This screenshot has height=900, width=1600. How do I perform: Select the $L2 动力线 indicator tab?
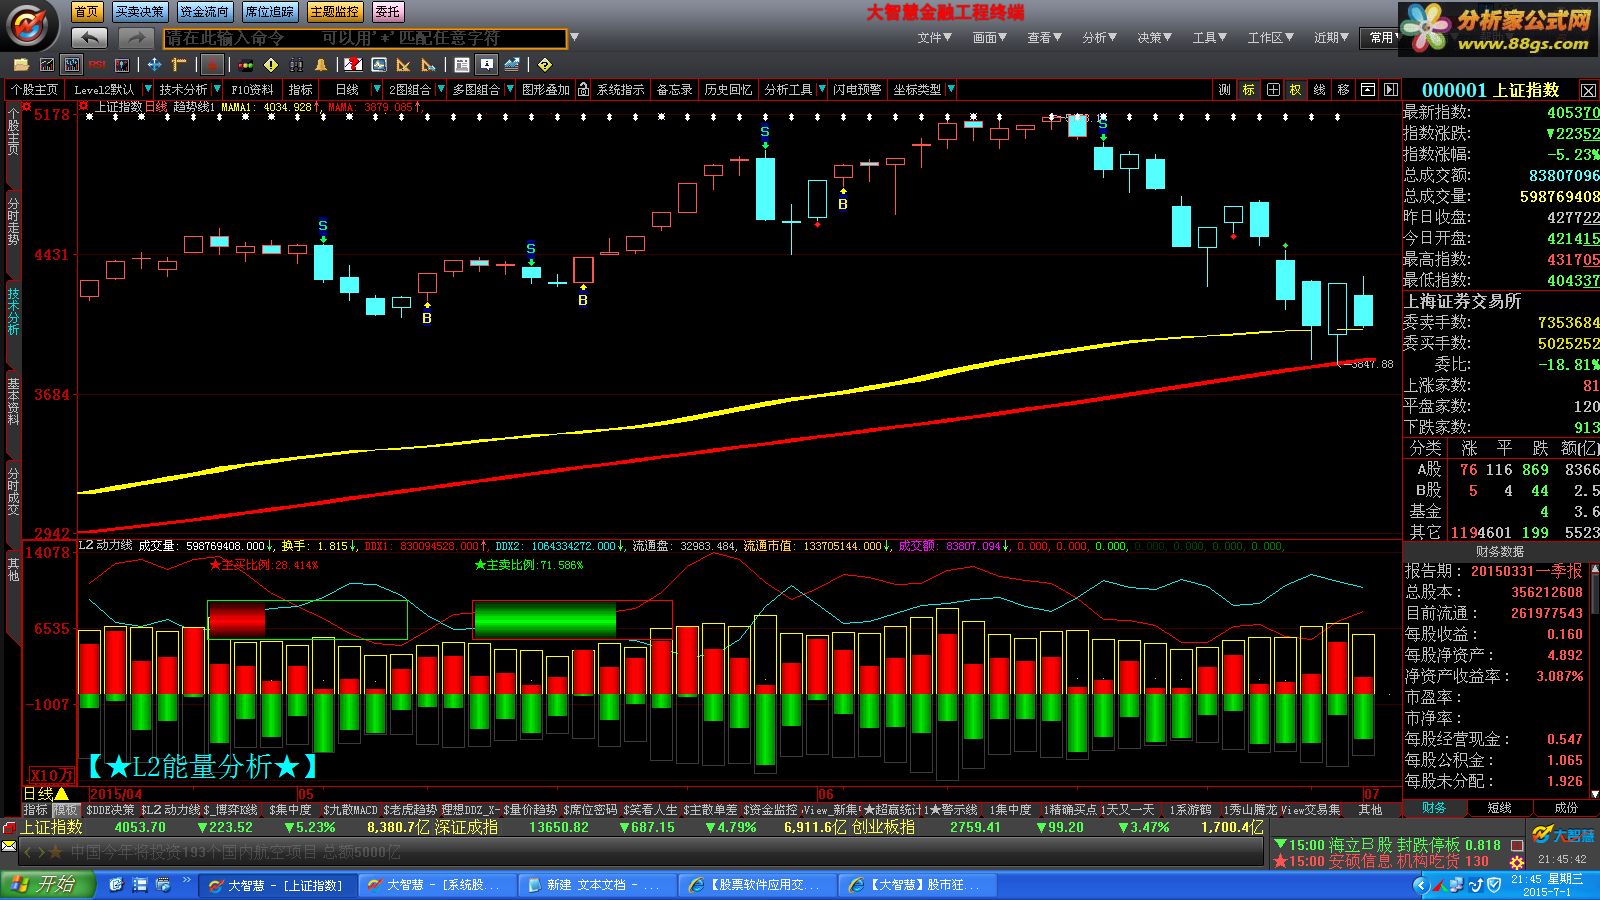tap(171, 810)
